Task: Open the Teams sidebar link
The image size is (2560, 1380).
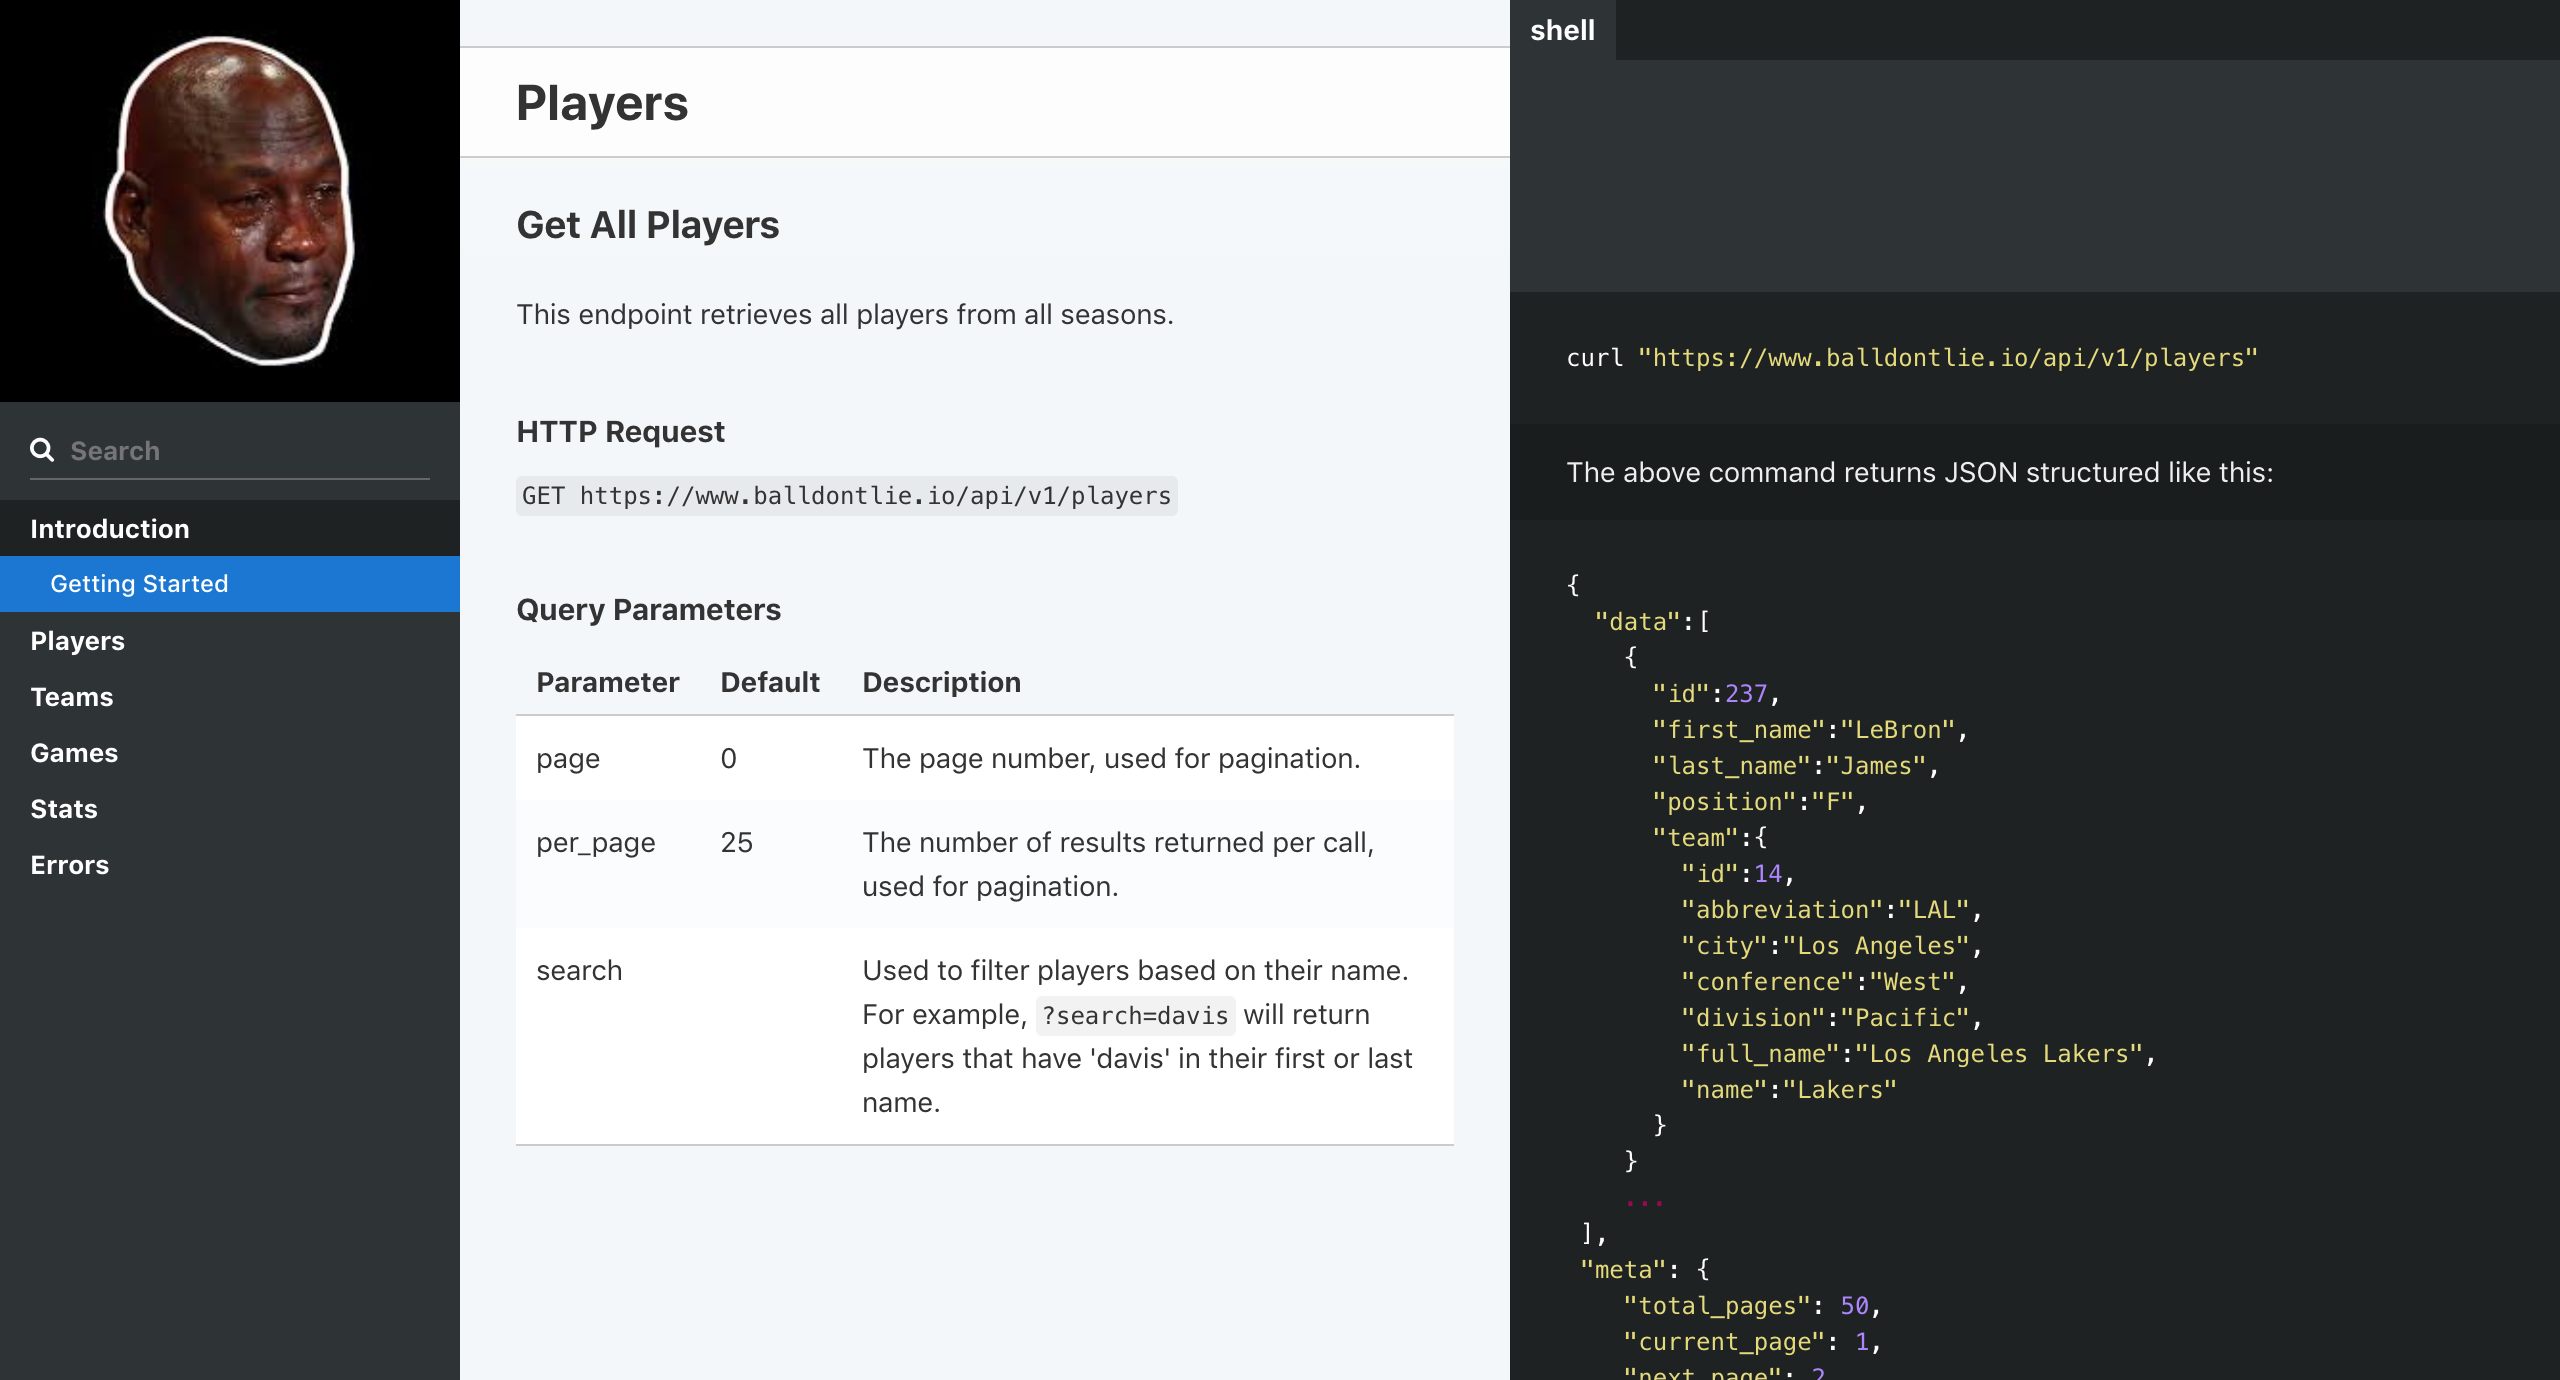Action: (x=71, y=697)
